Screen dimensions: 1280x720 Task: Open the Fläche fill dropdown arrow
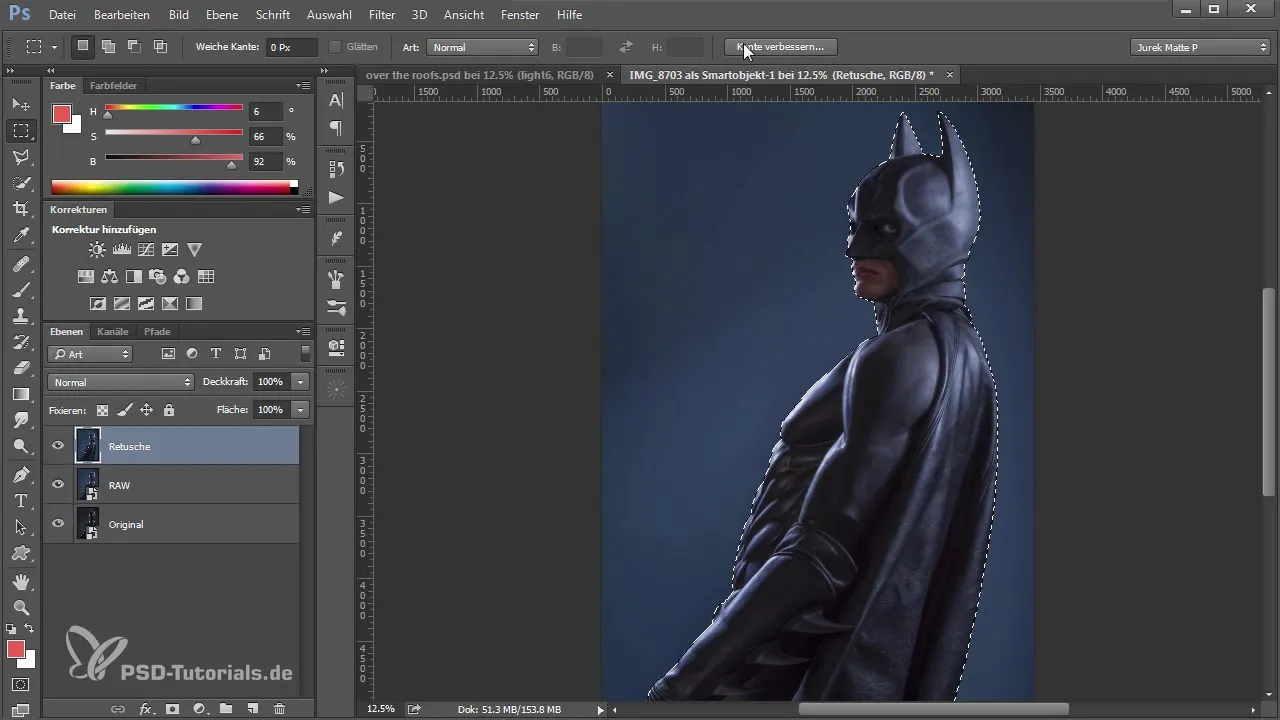[301, 410]
